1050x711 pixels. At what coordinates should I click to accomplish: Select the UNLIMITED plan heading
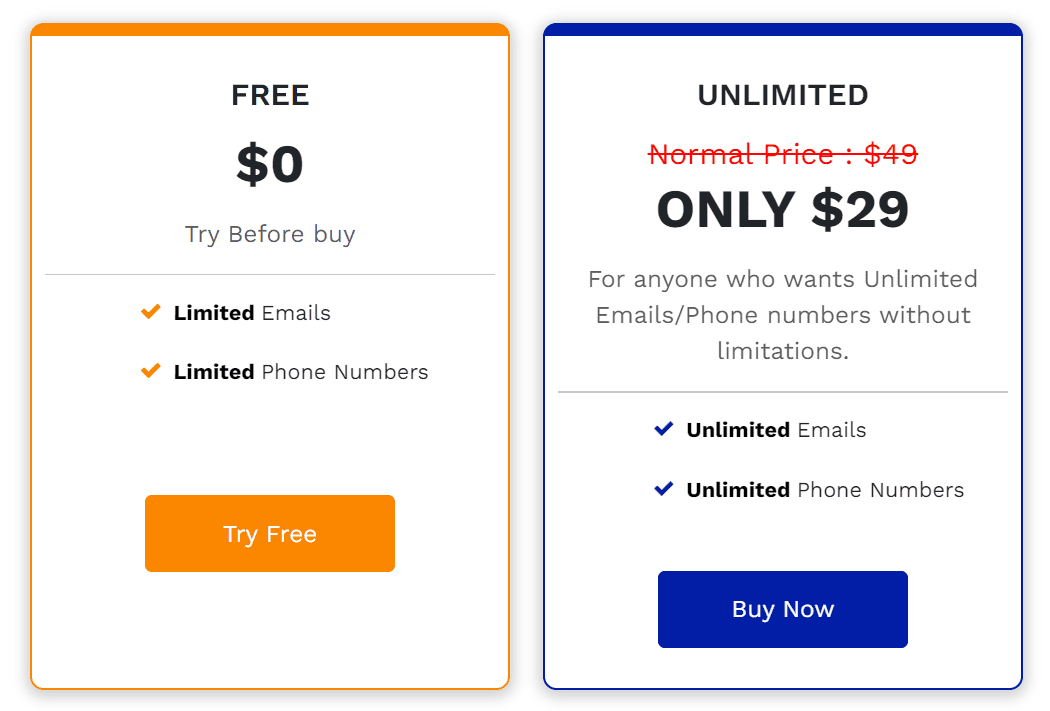783,95
